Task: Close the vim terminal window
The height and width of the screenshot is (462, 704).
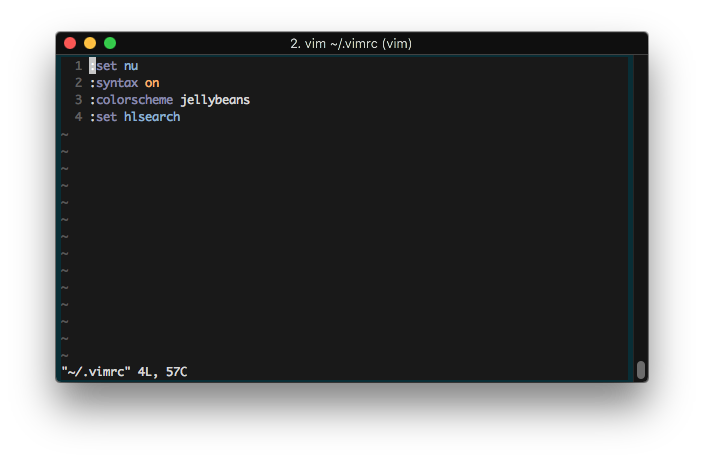Action: click(70, 43)
